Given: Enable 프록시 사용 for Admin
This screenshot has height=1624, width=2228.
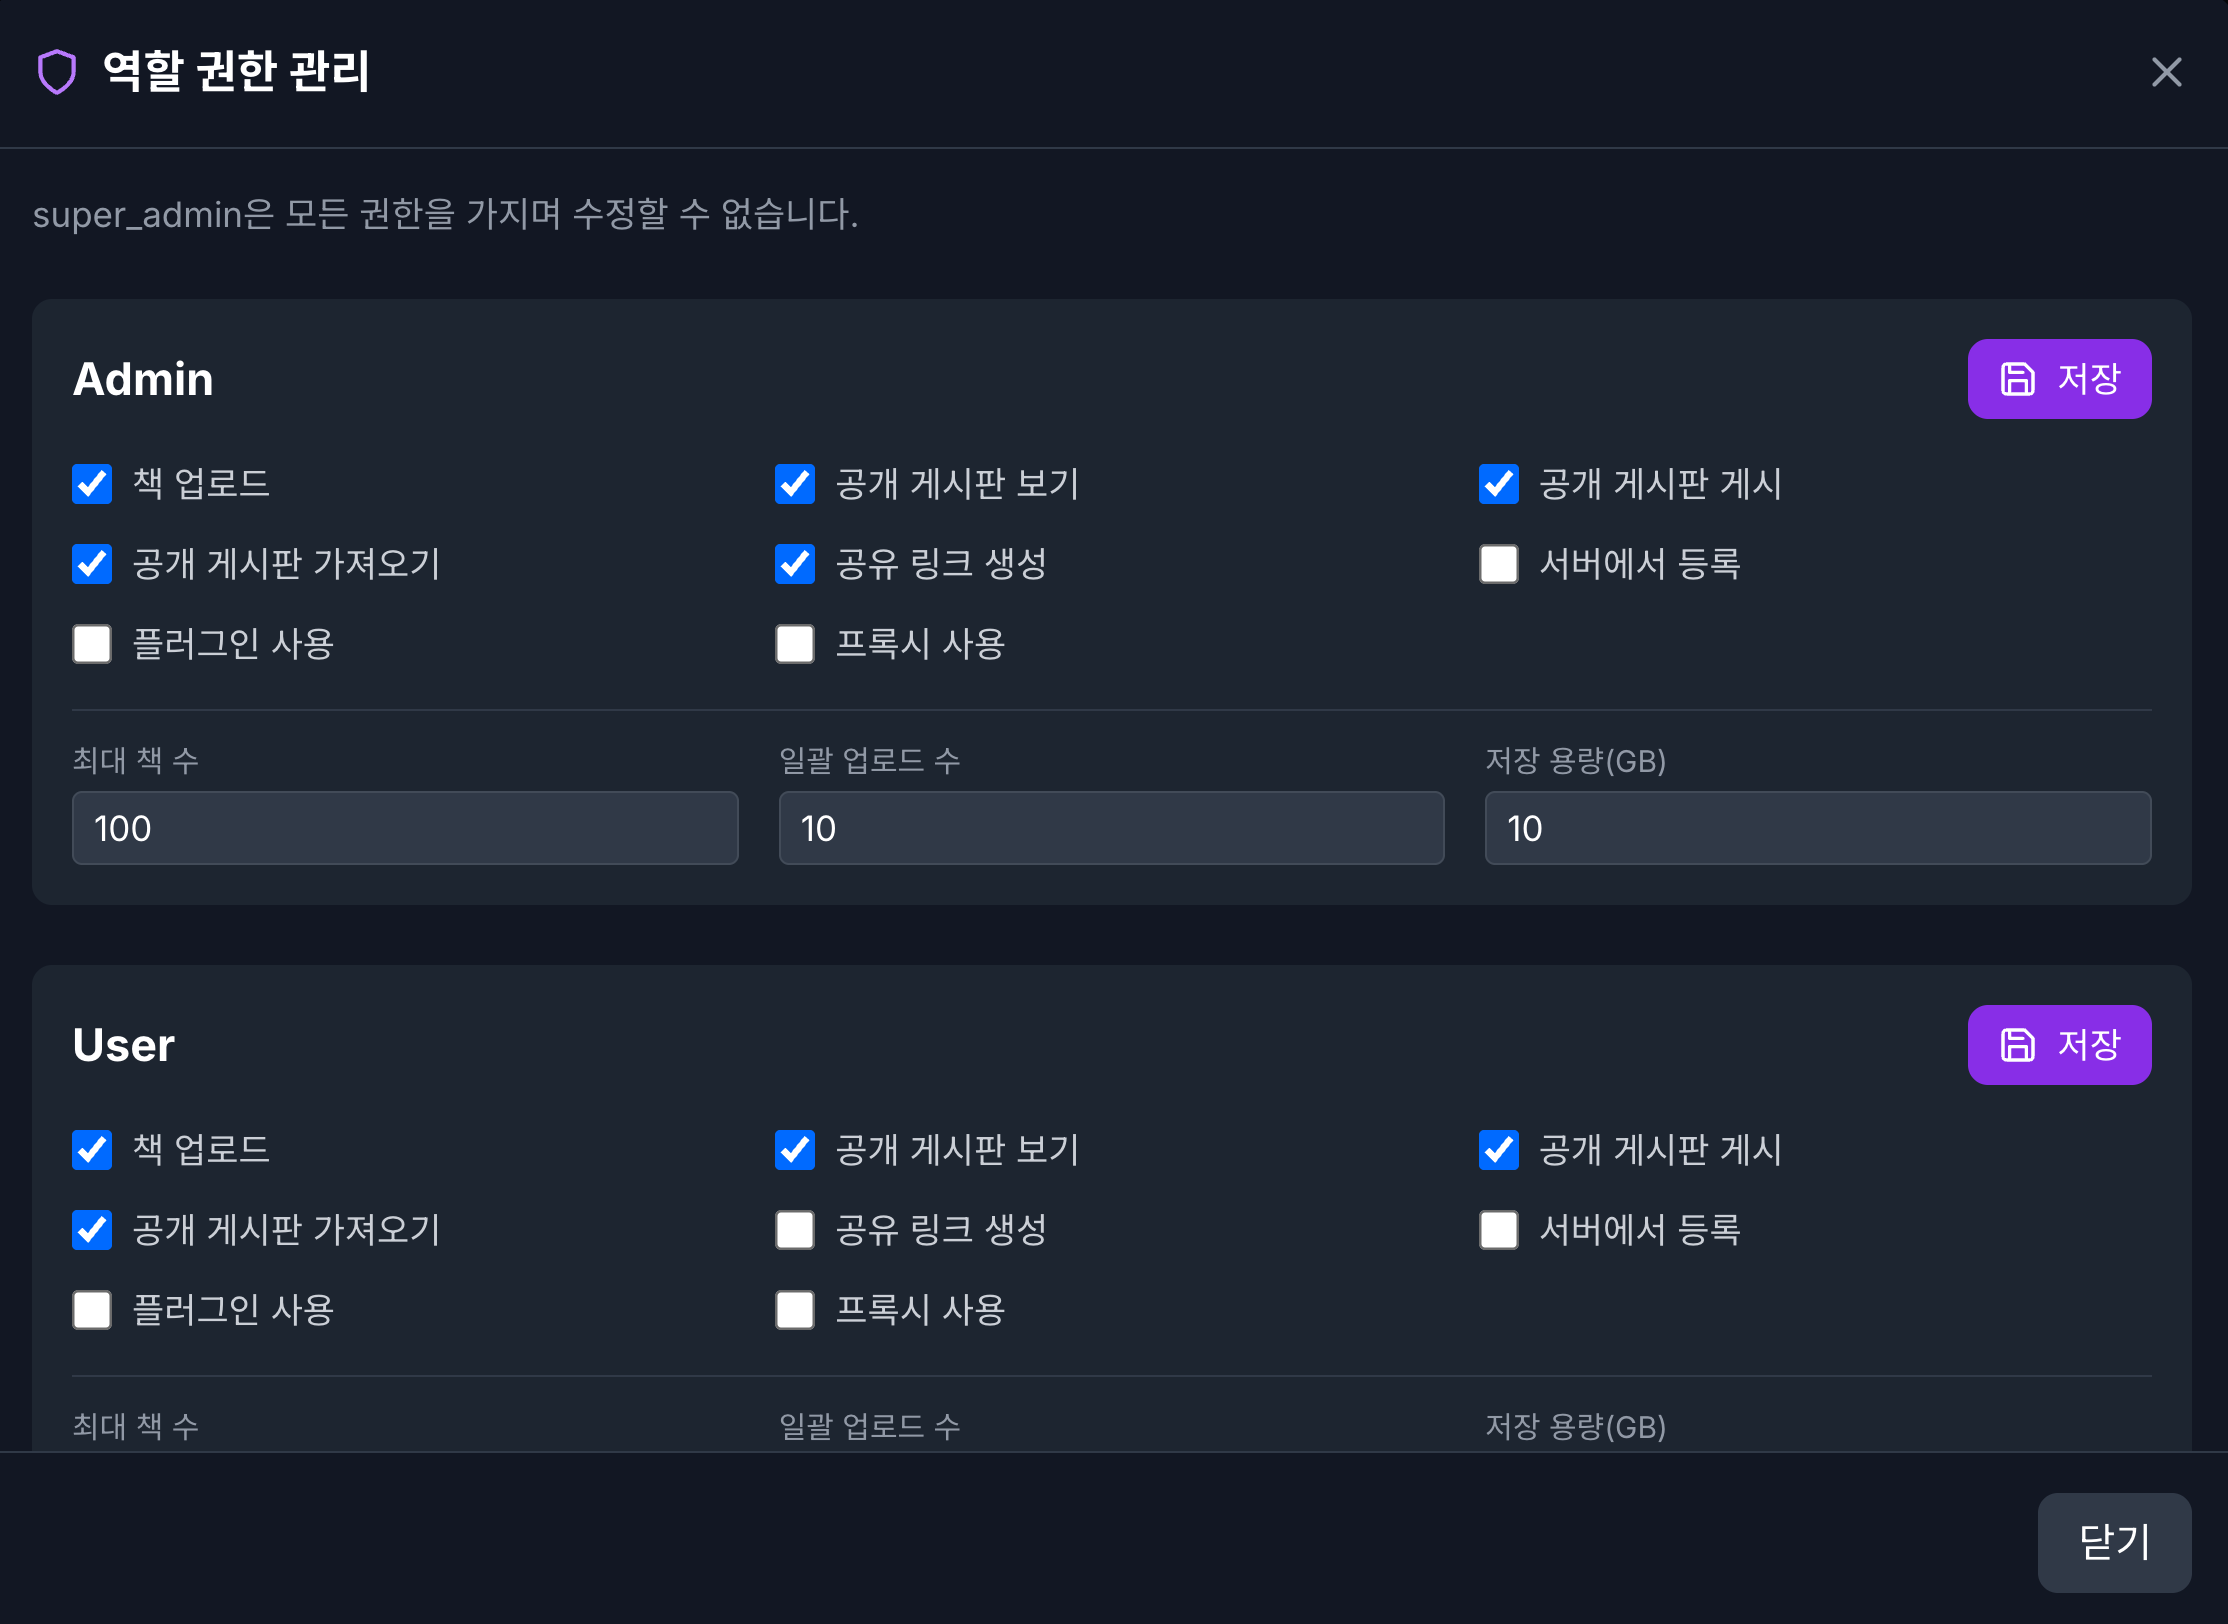Looking at the screenshot, I should [x=794, y=644].
